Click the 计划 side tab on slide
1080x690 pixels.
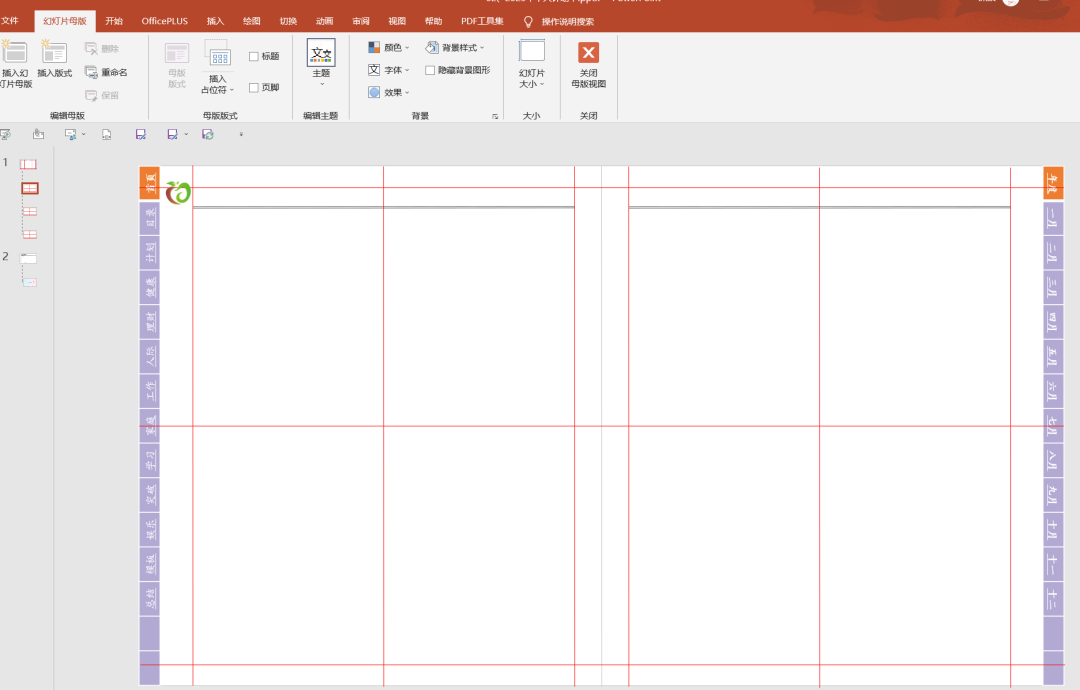coord(149,253)
